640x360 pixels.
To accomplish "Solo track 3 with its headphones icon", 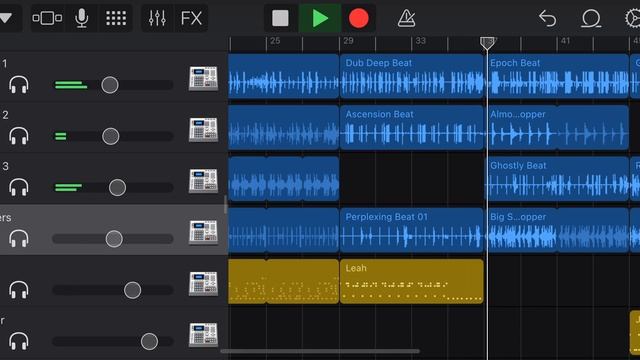I will click(19, 187).
